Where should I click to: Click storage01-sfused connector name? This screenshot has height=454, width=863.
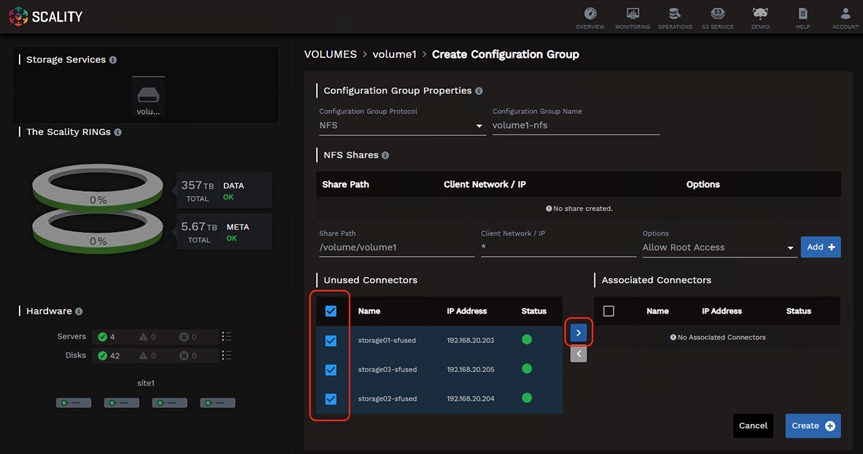[387, 341]
